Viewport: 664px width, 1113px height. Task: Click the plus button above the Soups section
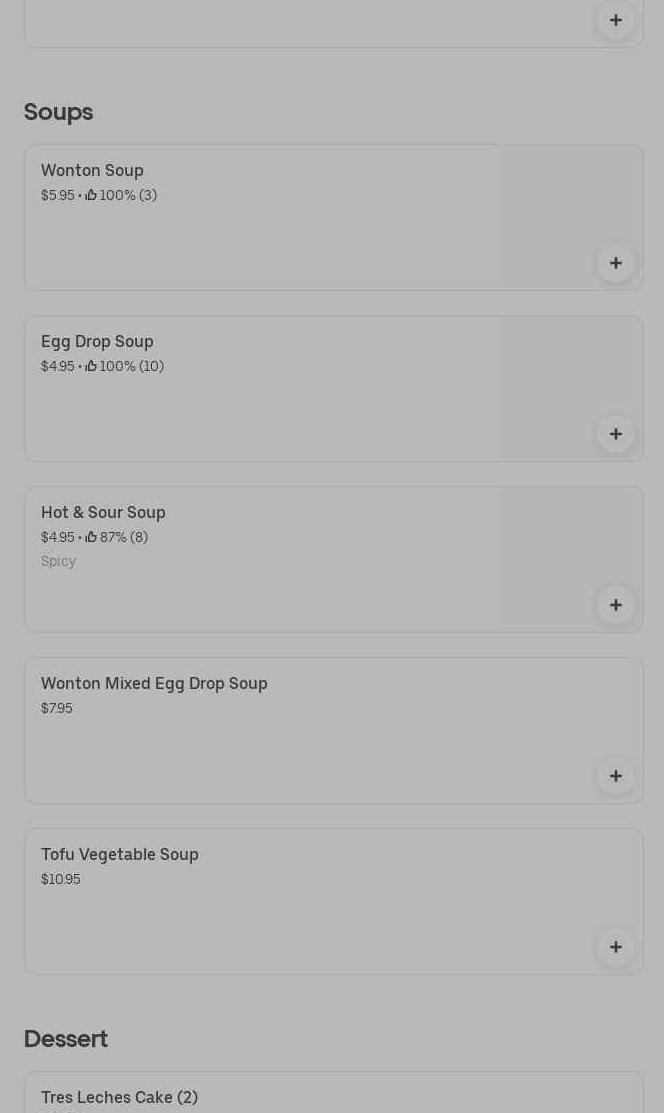(x=615, y=20)
